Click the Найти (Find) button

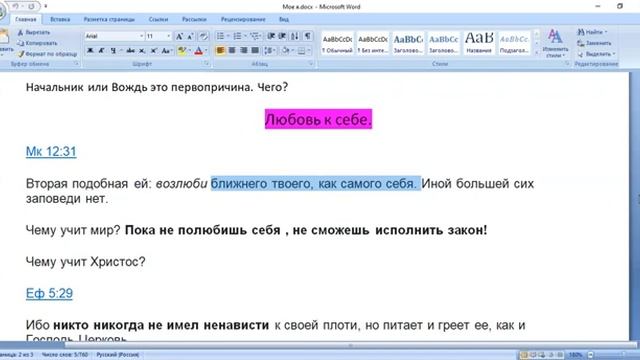click(x=592, y=32)
